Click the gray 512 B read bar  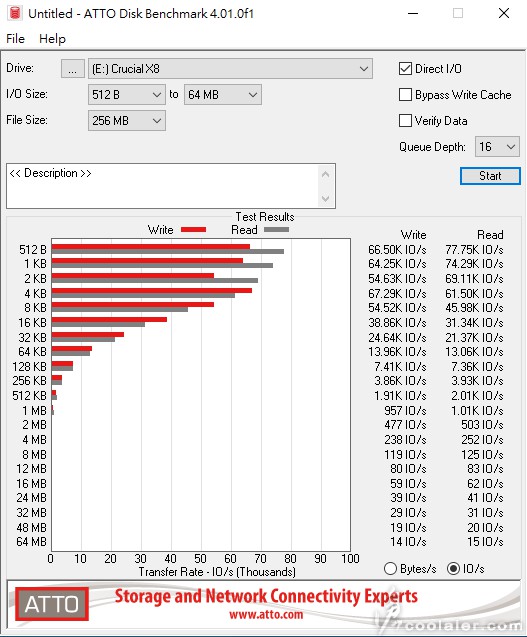(168, 251)
